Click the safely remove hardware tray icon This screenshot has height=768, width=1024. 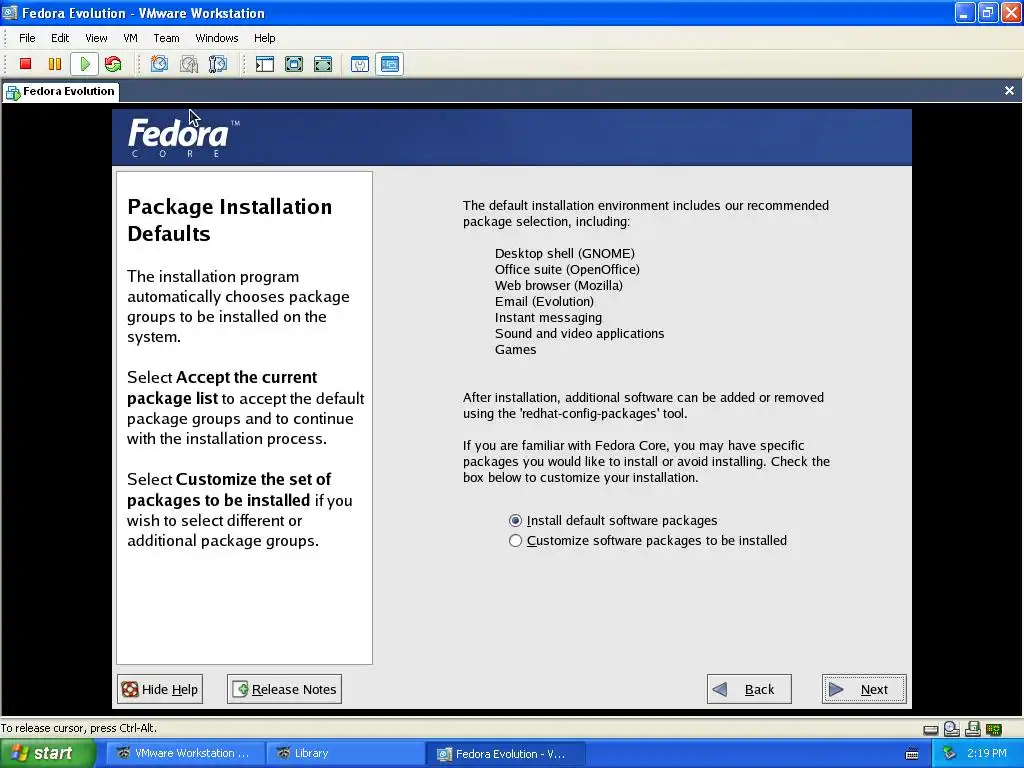coord(950,754)
